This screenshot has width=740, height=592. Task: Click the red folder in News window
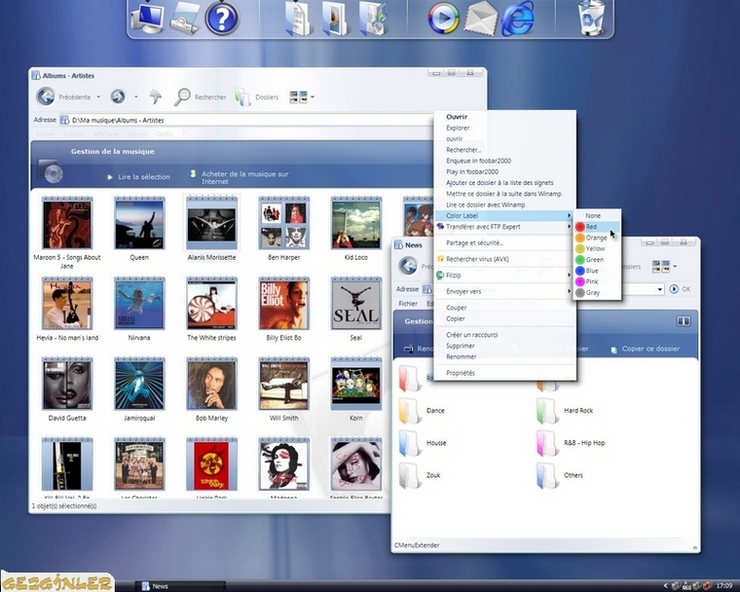409,378
